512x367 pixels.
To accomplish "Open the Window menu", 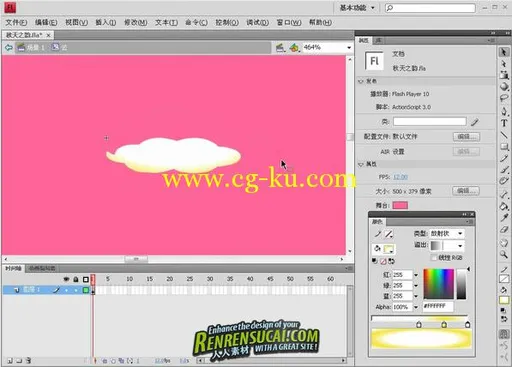I will coord(289,22).
